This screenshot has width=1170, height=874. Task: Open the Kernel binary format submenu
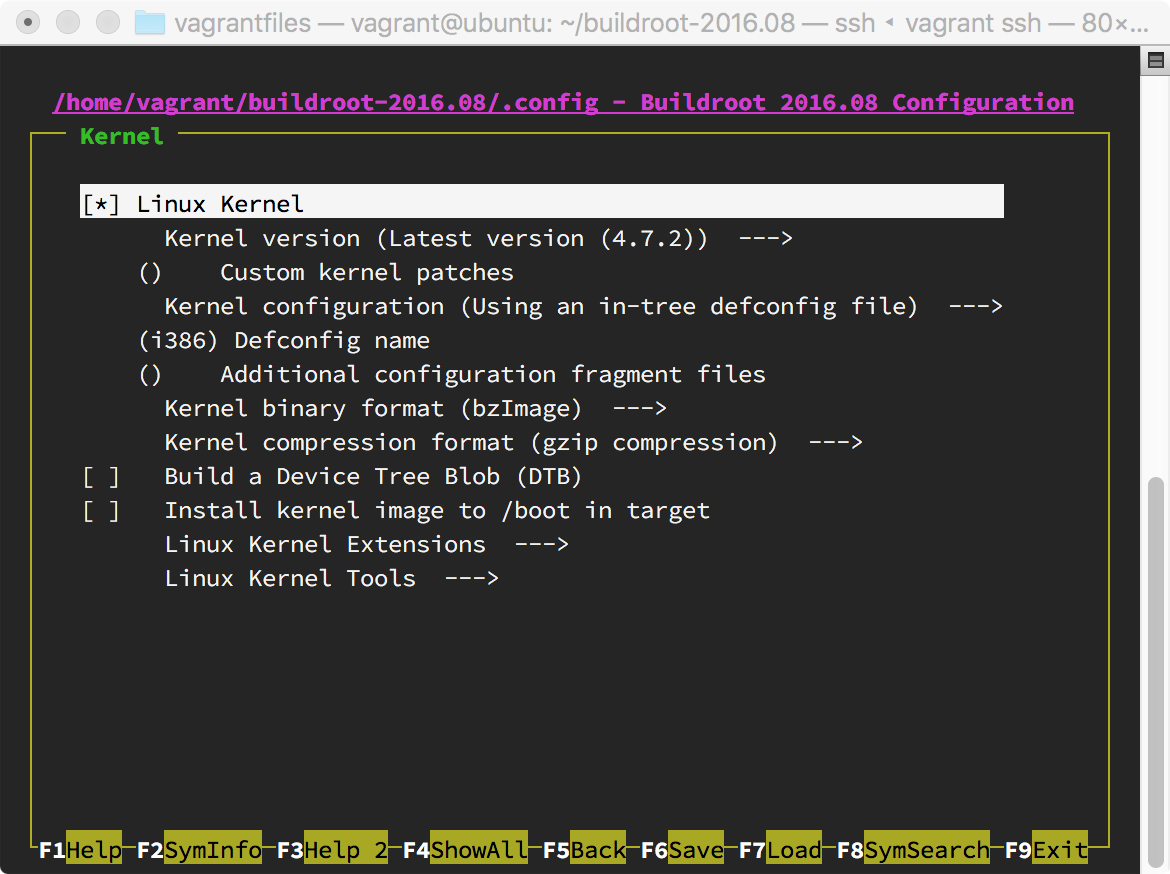(416, 408)
